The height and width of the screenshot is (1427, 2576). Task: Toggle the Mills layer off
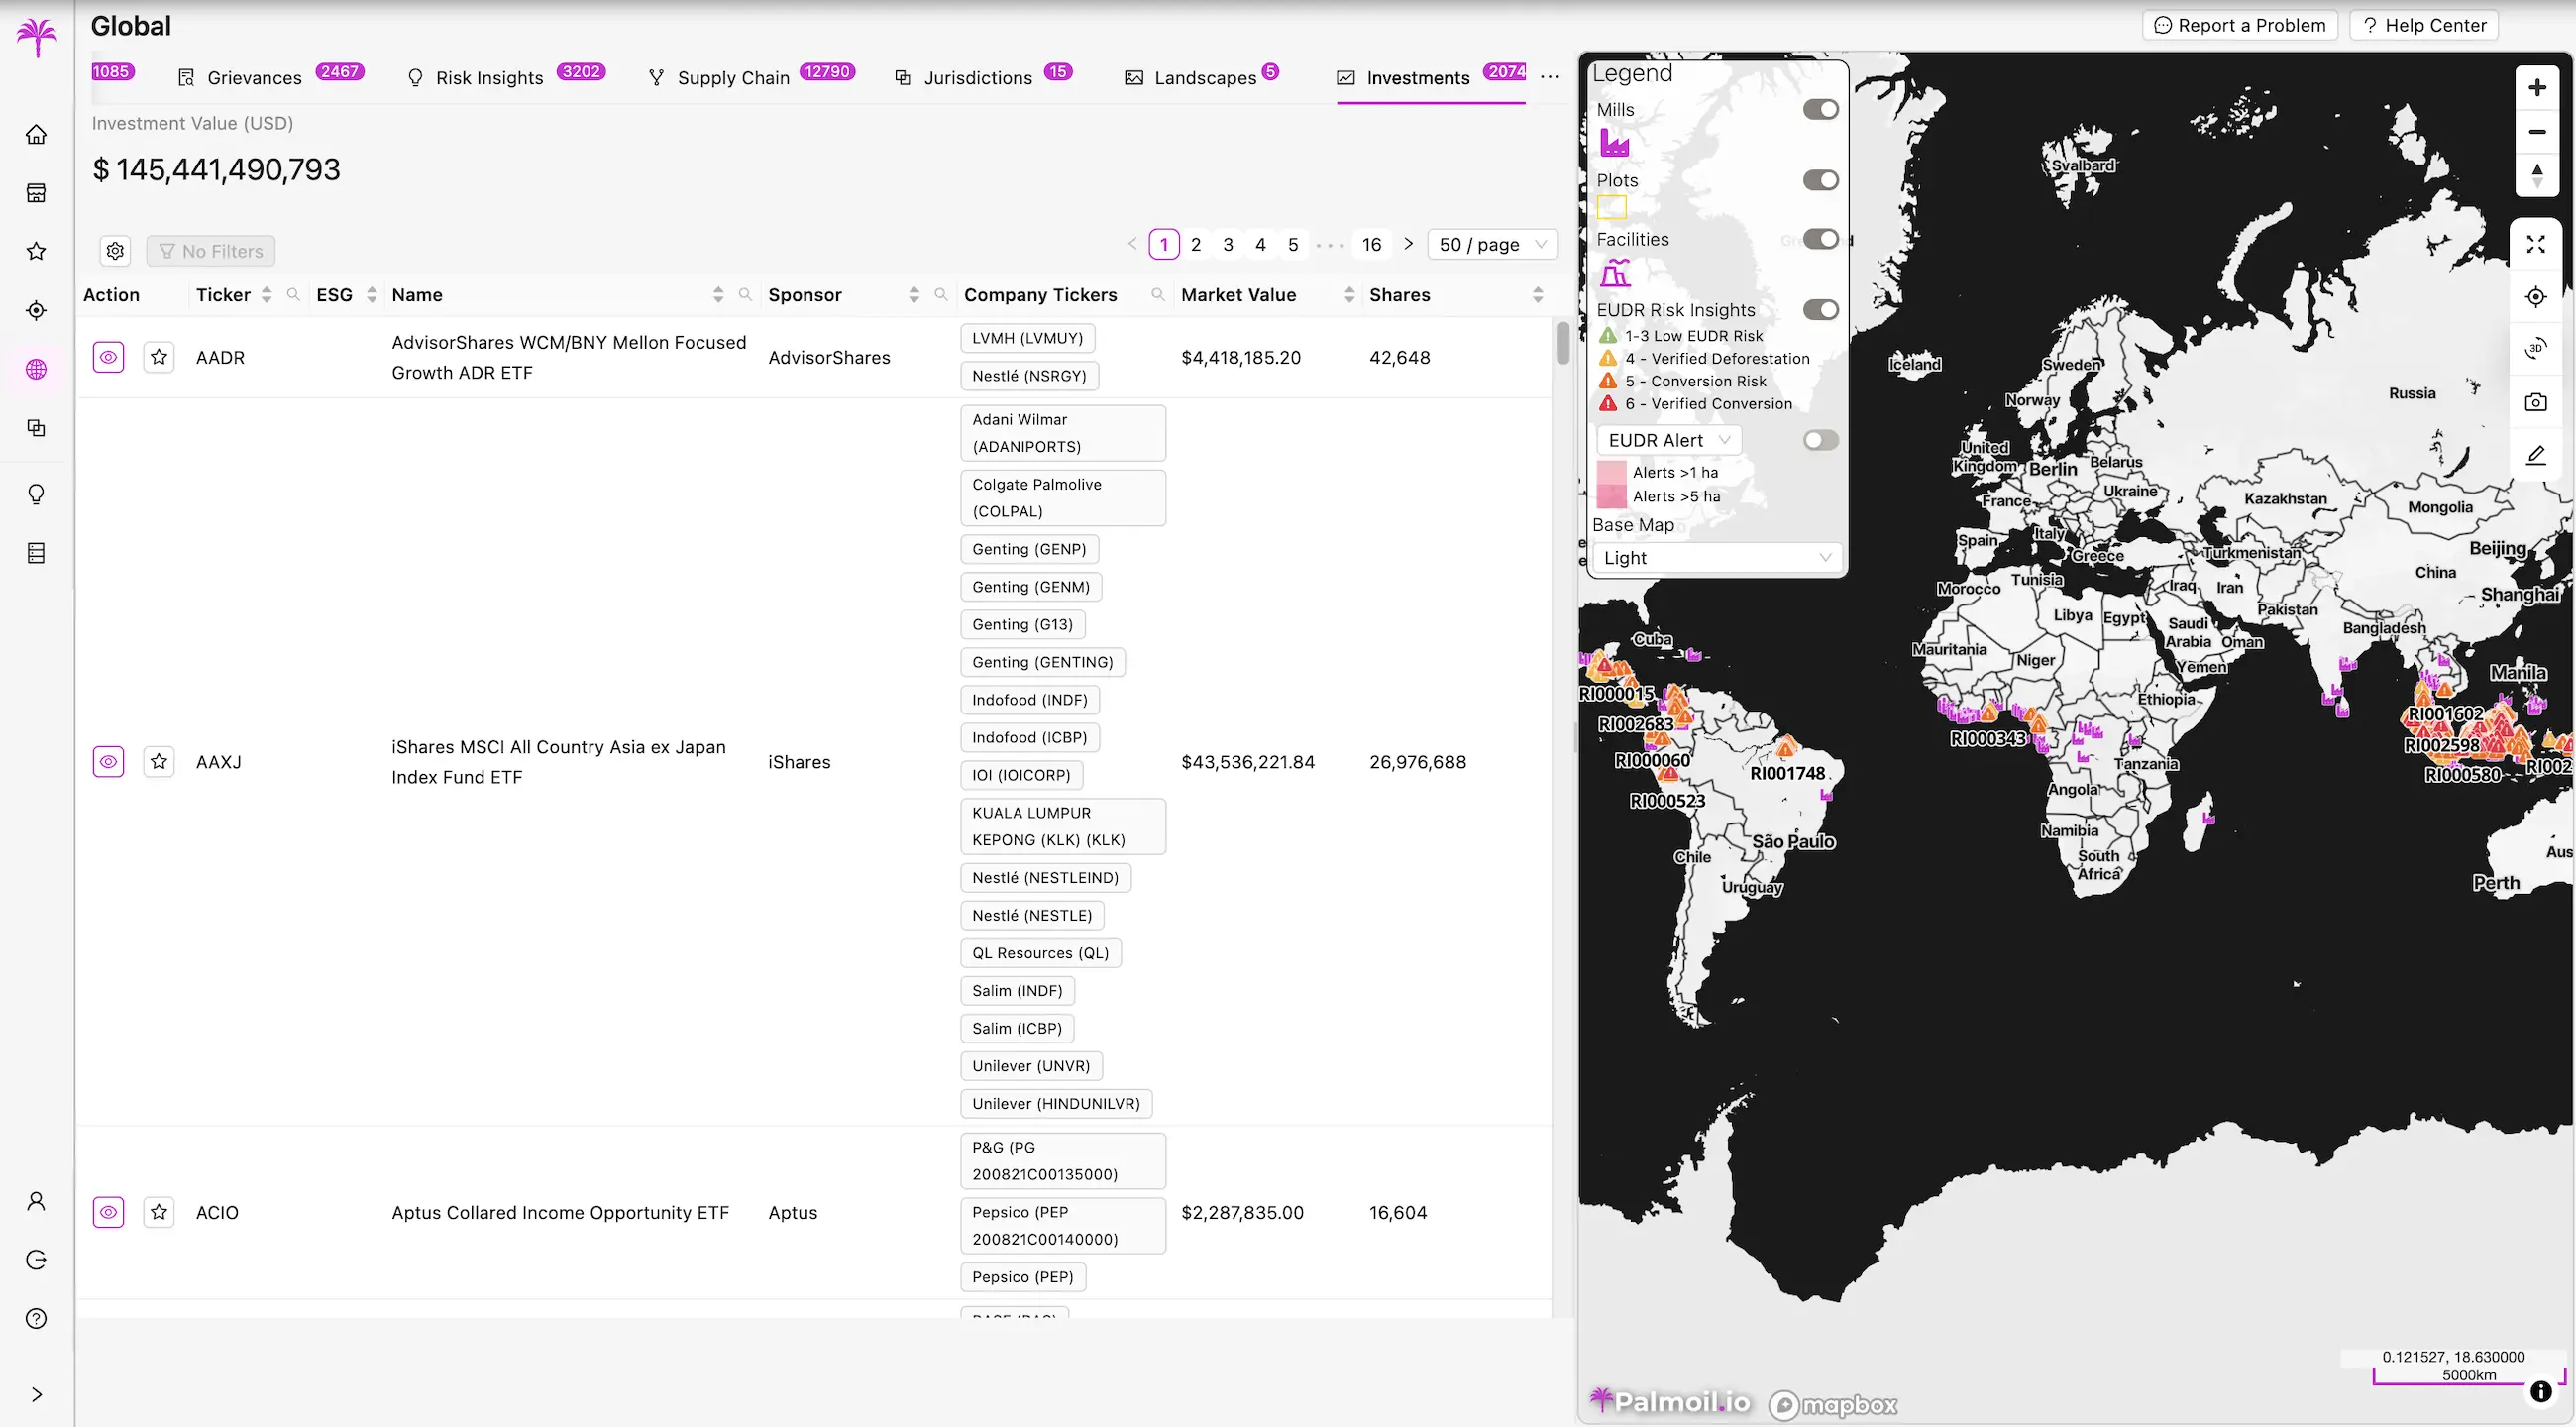(x=1820, y=110)
